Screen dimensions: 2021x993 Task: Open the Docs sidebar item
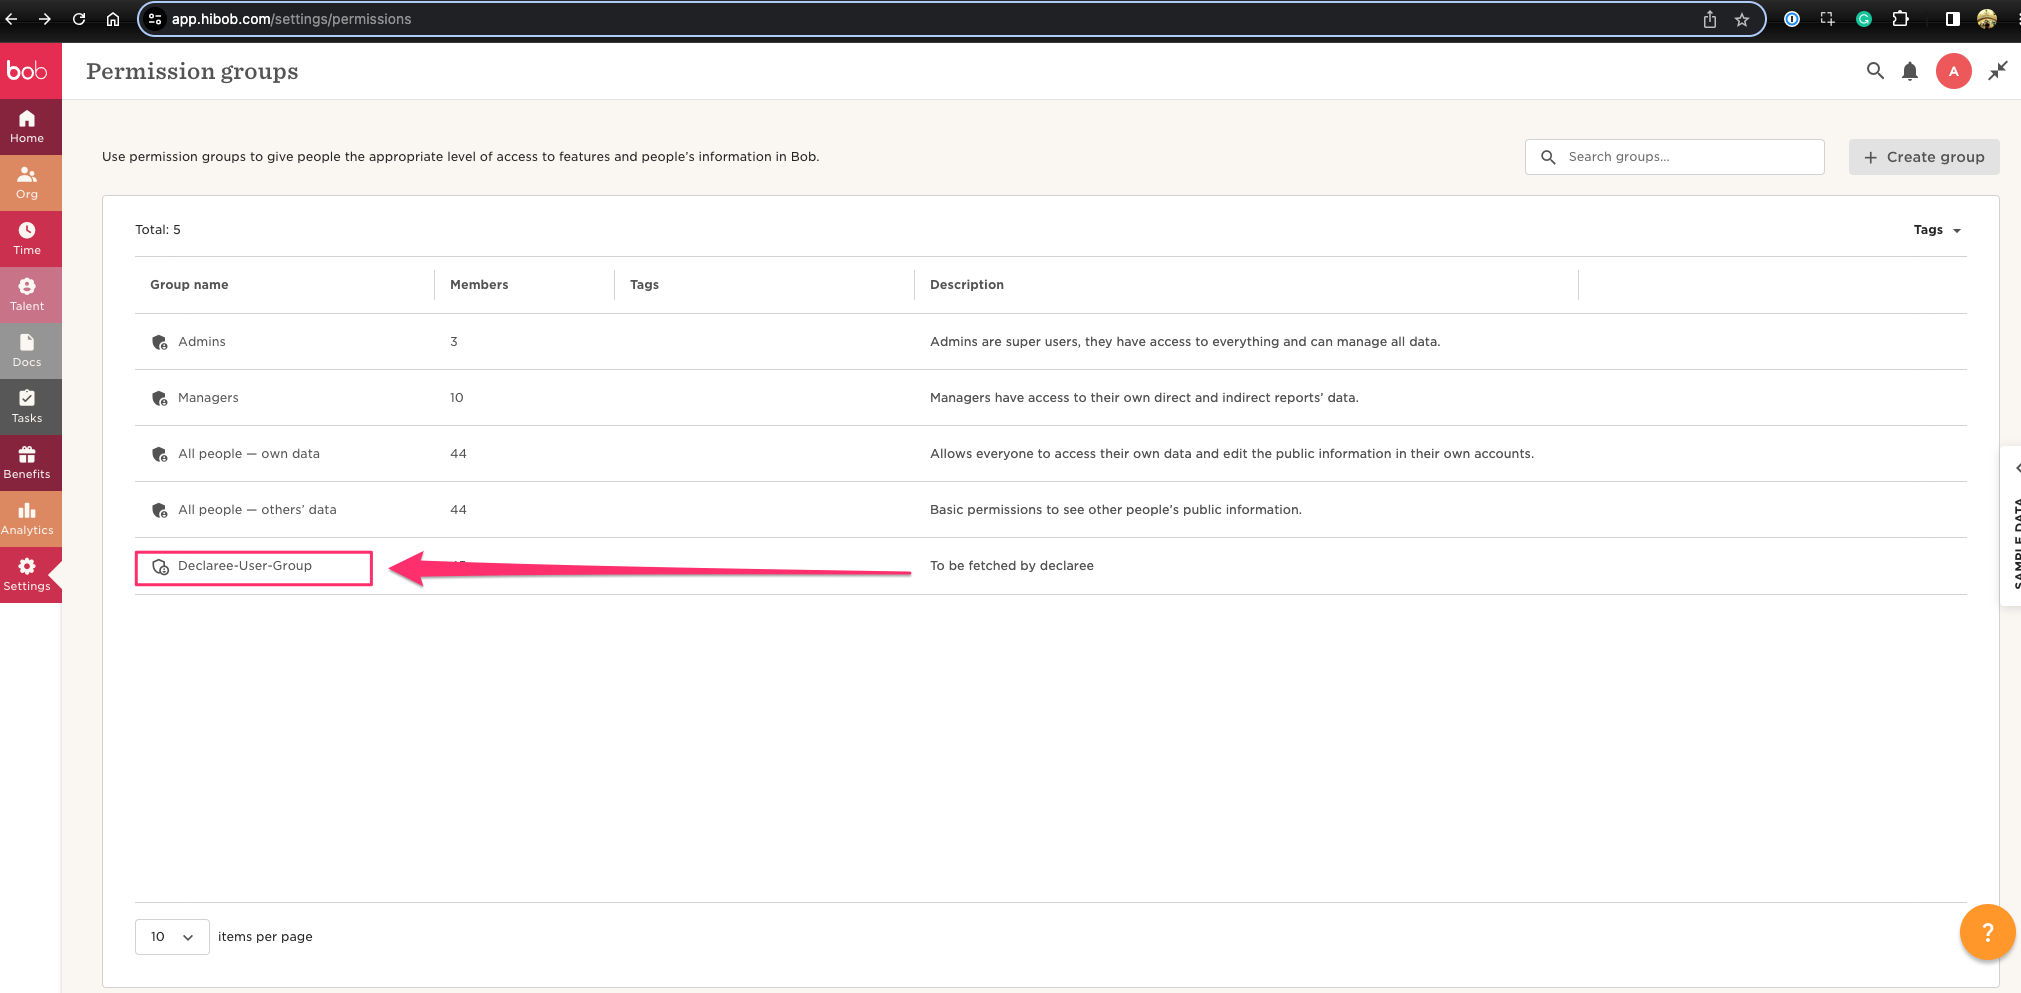point(27,350)
